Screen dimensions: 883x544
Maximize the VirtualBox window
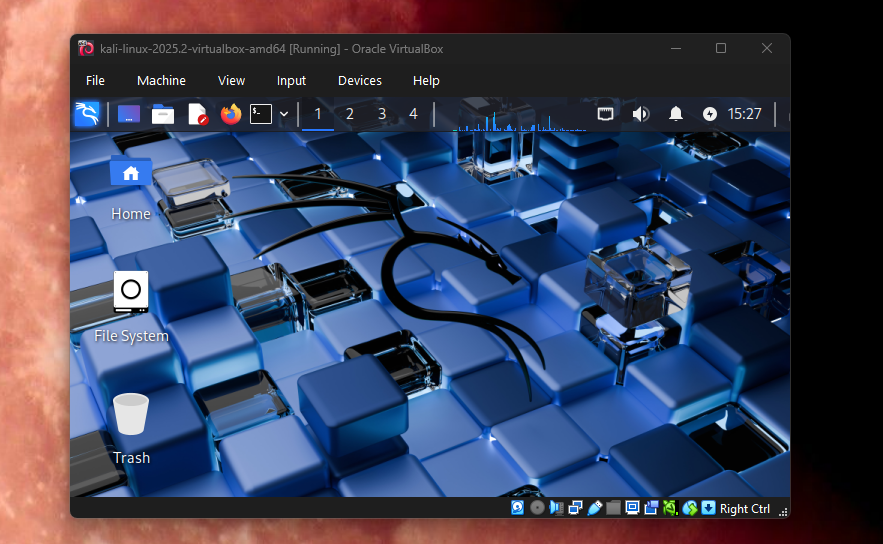[721, 48]
